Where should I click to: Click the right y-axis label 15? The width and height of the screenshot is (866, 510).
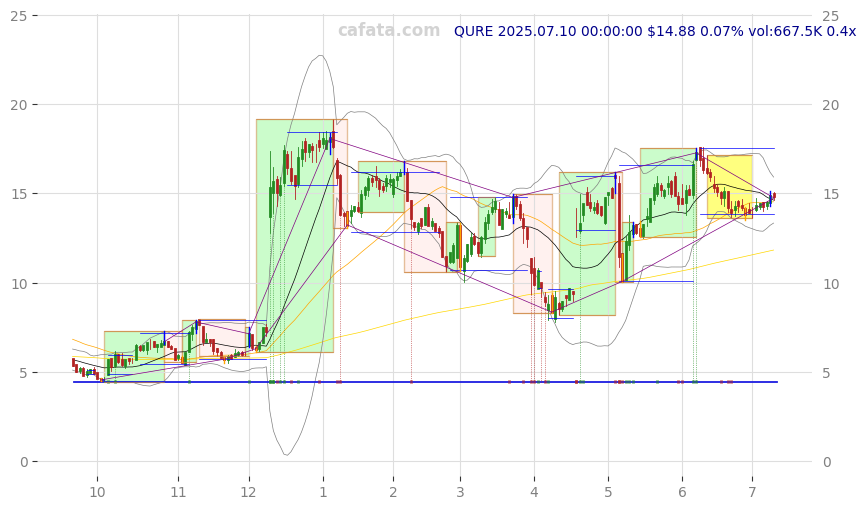pos(830,194)
